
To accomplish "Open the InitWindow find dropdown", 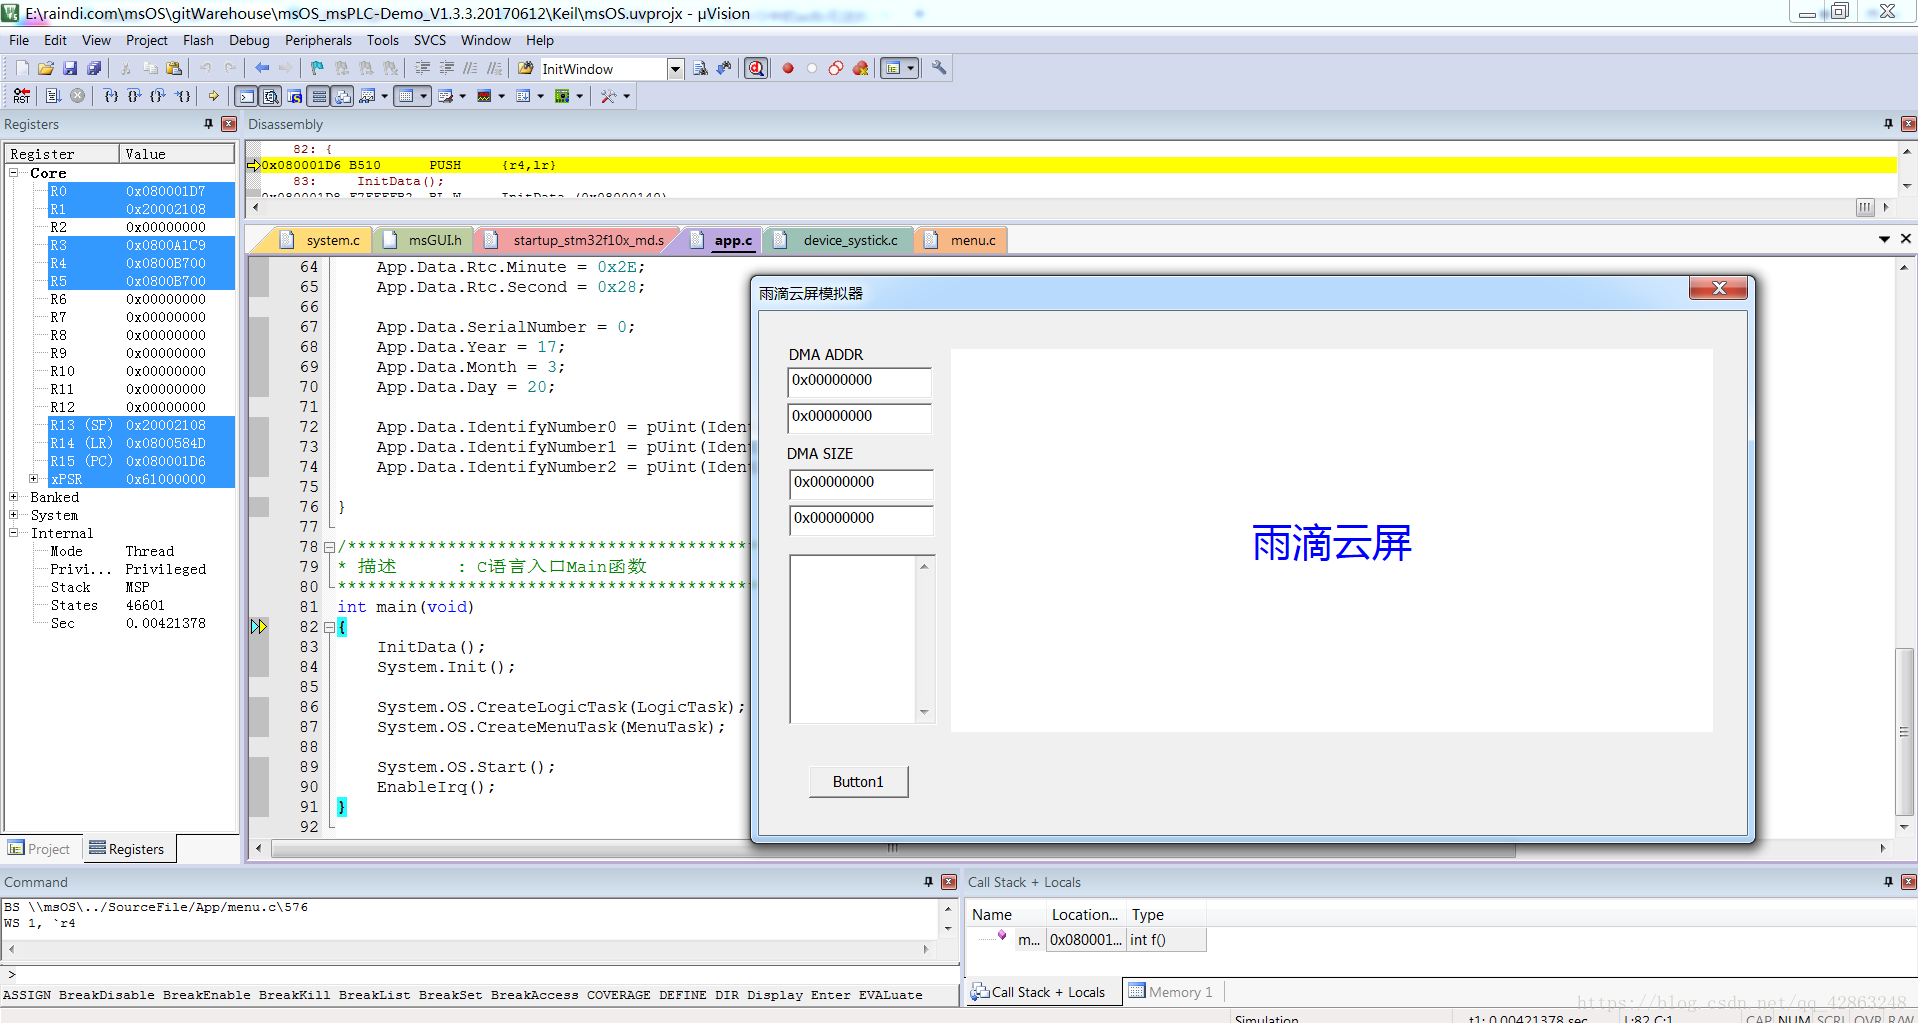I will point(675,69).
